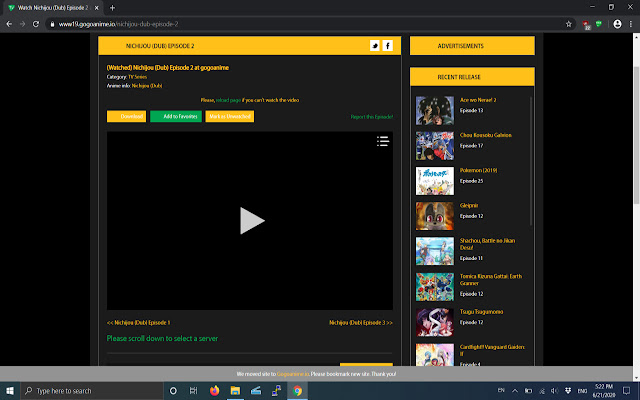Click the Windows Start button

pyautogui.click(x=11, y=390)
